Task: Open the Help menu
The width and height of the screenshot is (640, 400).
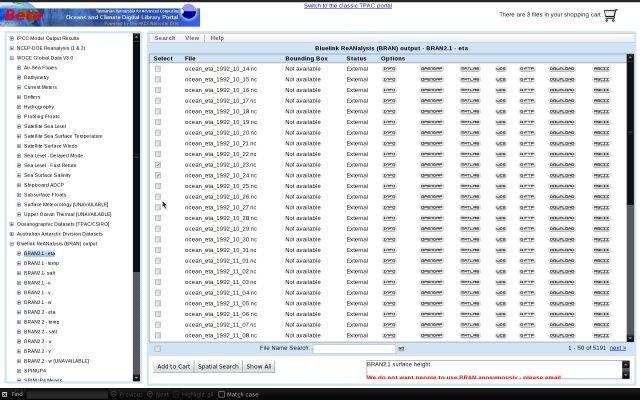Action: [217, 38]
